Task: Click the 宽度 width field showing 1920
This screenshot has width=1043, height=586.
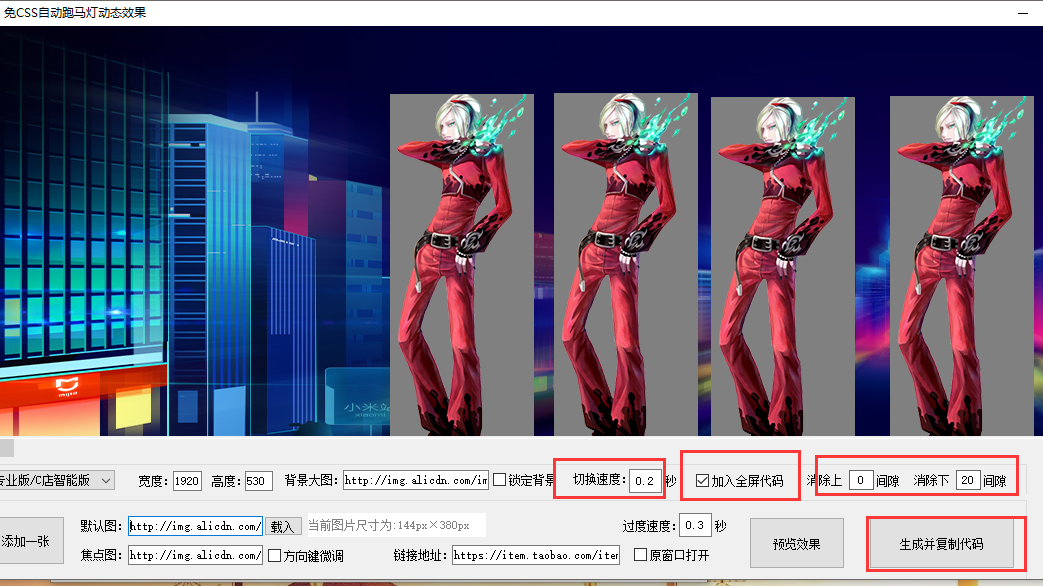Action: tap(187, 481)
